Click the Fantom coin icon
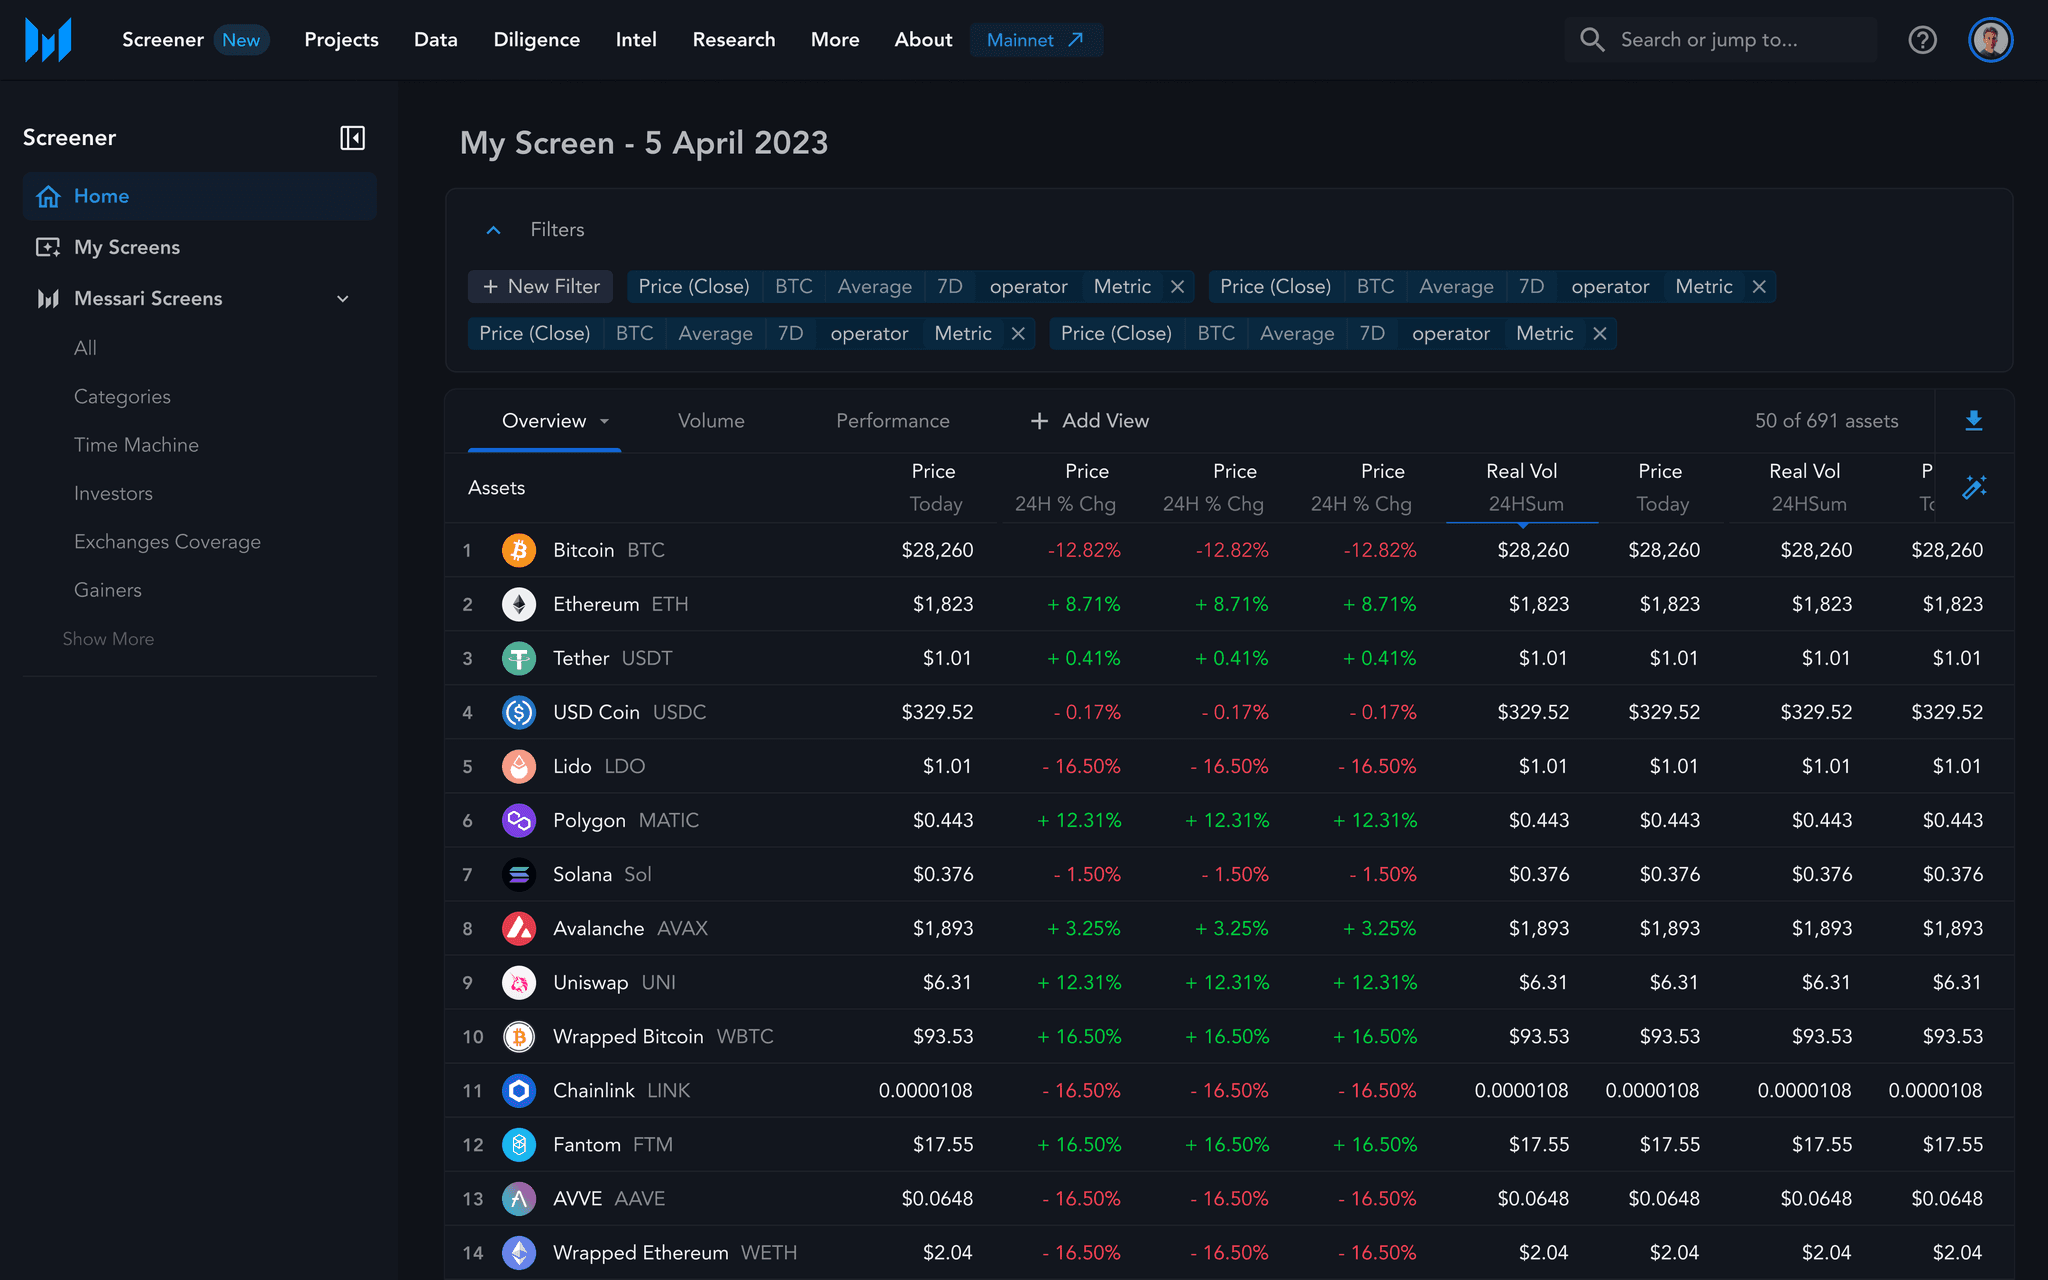Screen dimensions: 2048x1280 pyautogui.click(x=519, y=1144)
